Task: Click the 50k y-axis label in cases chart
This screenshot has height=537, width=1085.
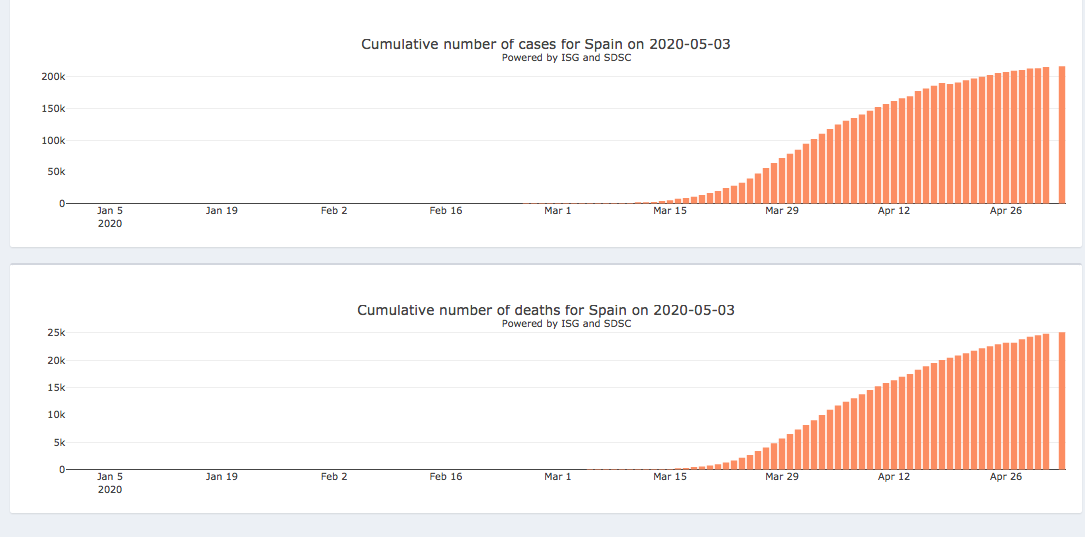Action: point(56,172)
